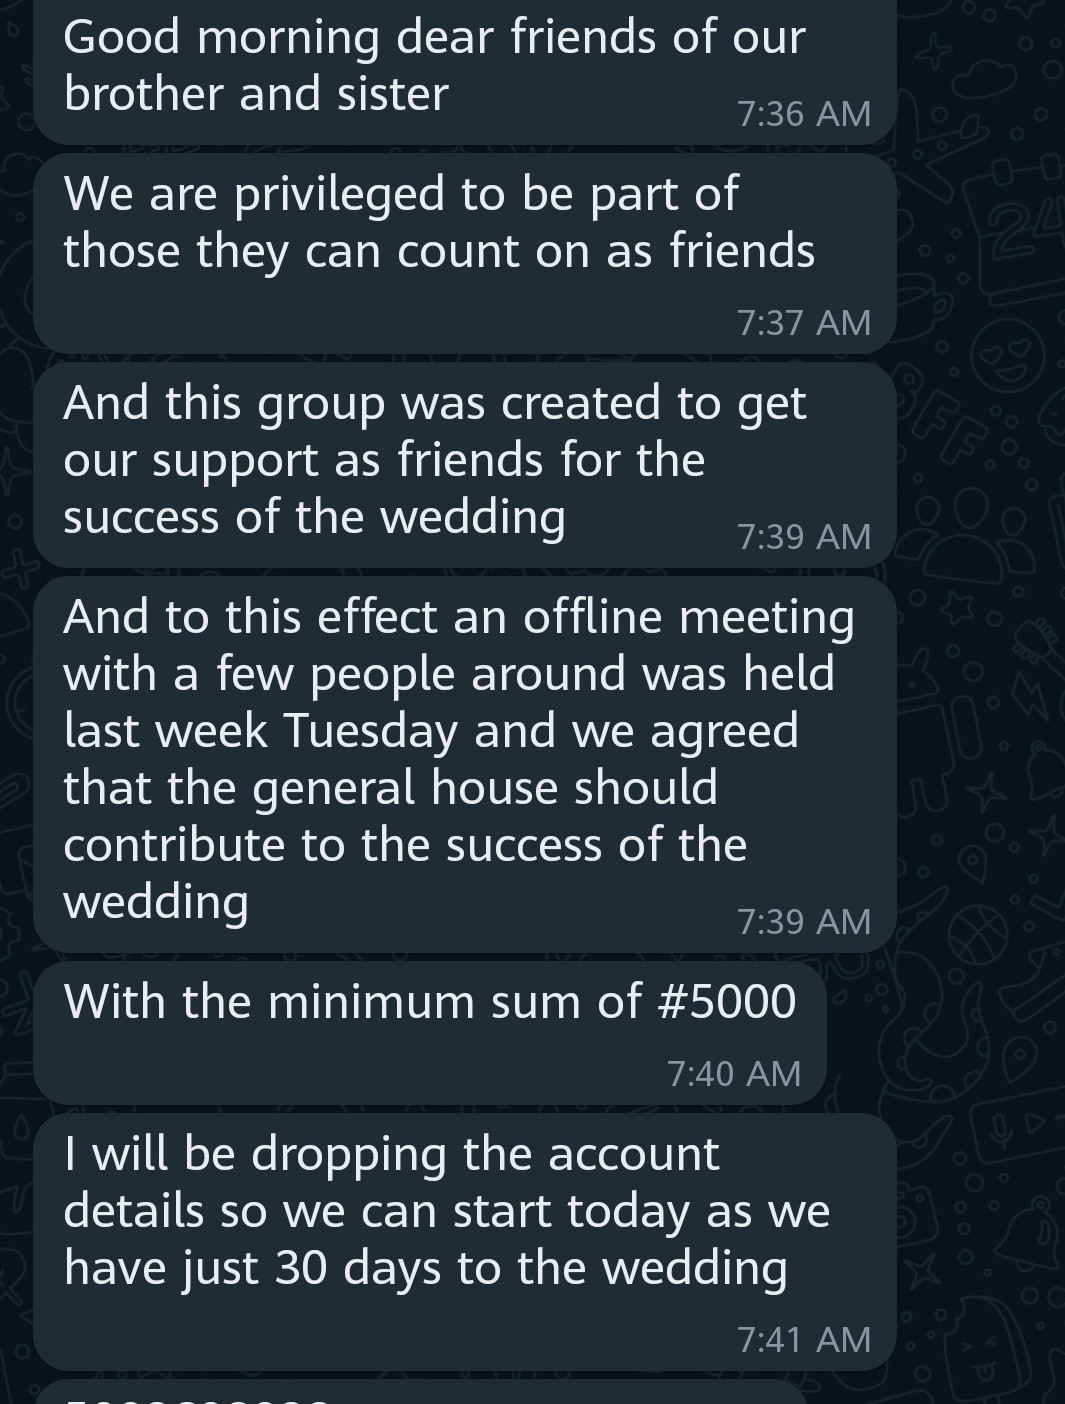
Task: Click the 7:36 AM timestamp
Action: [804, 114]
